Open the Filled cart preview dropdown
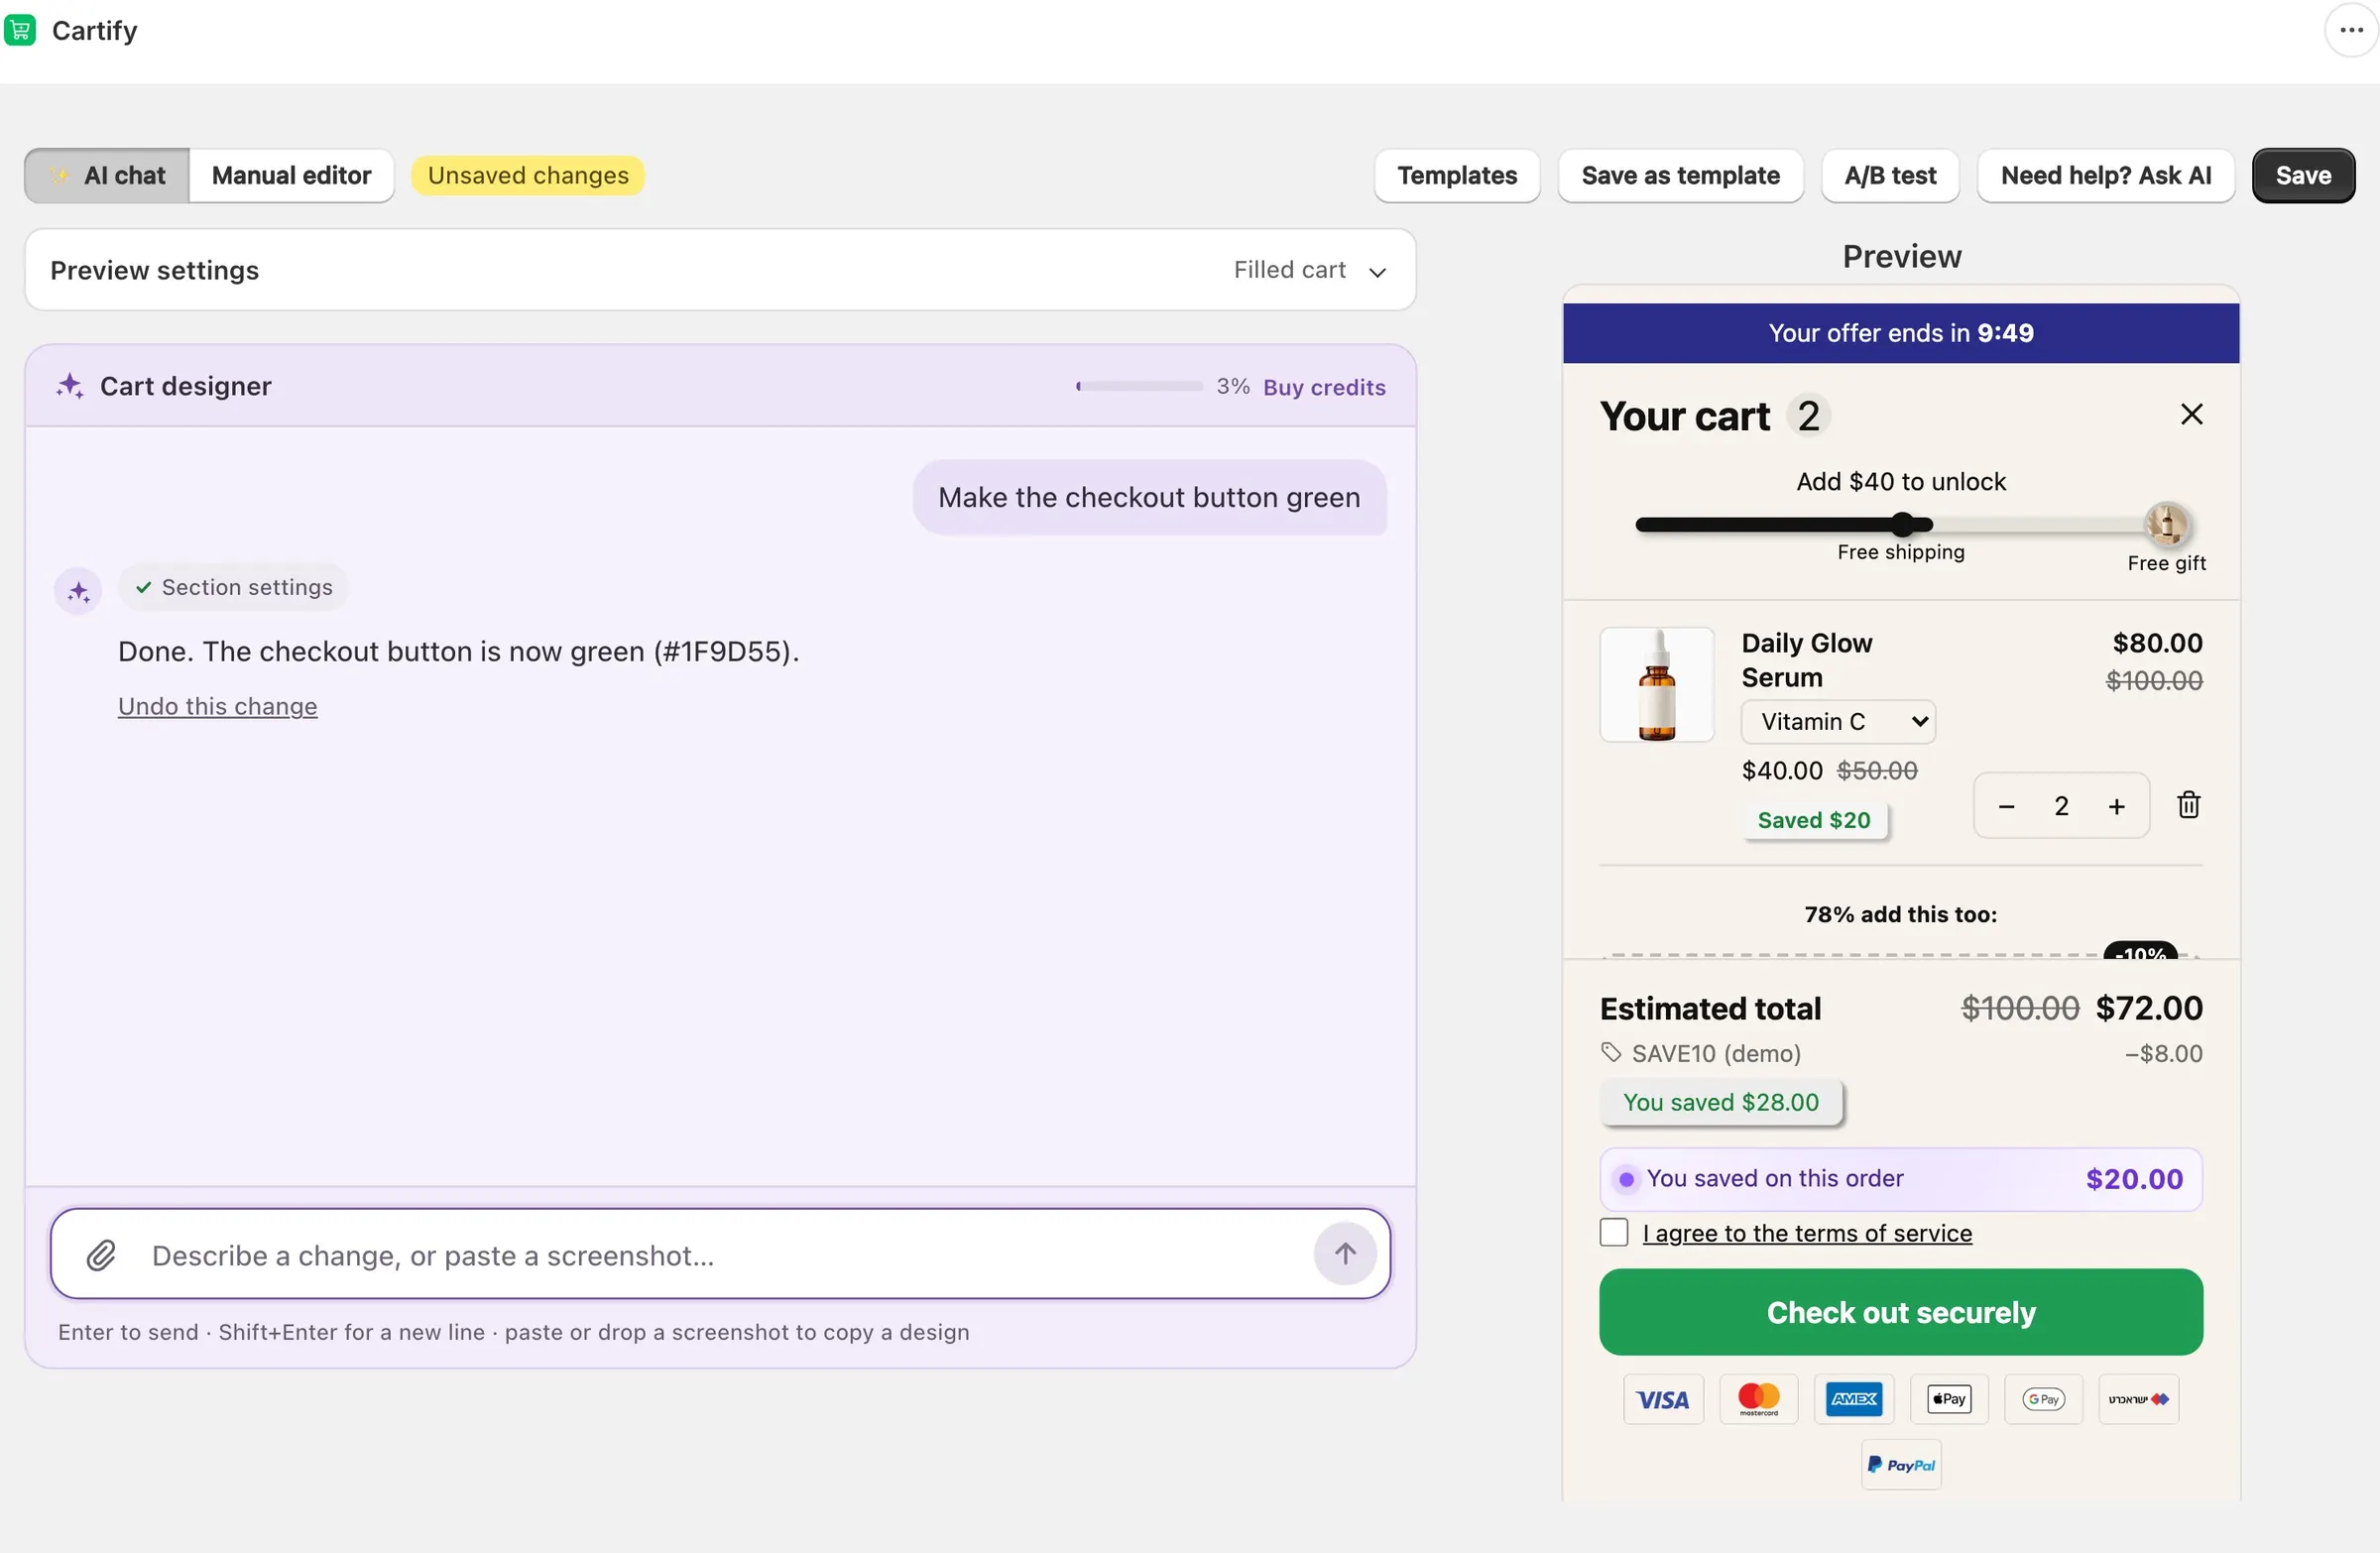 pyautogui.click(x=1309, y=270)
